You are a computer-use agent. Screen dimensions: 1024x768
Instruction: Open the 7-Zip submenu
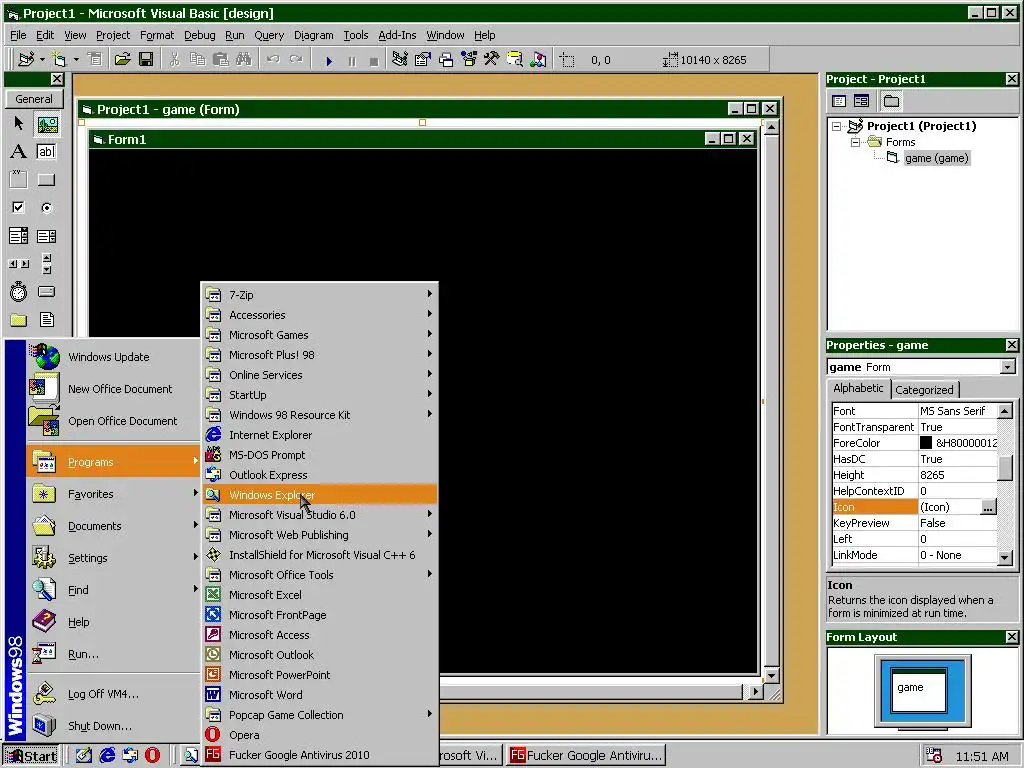(319, 295)
